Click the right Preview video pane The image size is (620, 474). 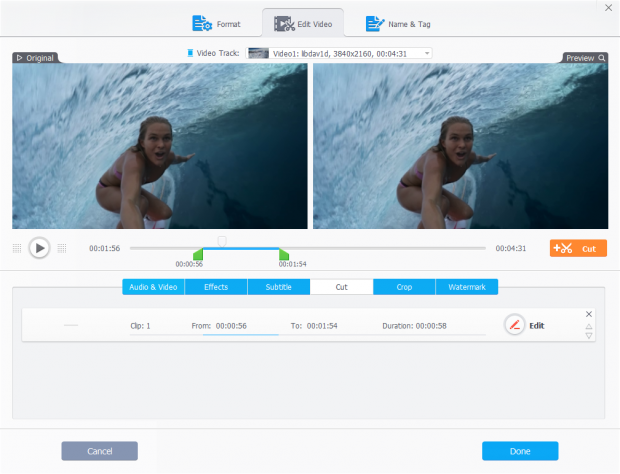[x=461, y=146]
